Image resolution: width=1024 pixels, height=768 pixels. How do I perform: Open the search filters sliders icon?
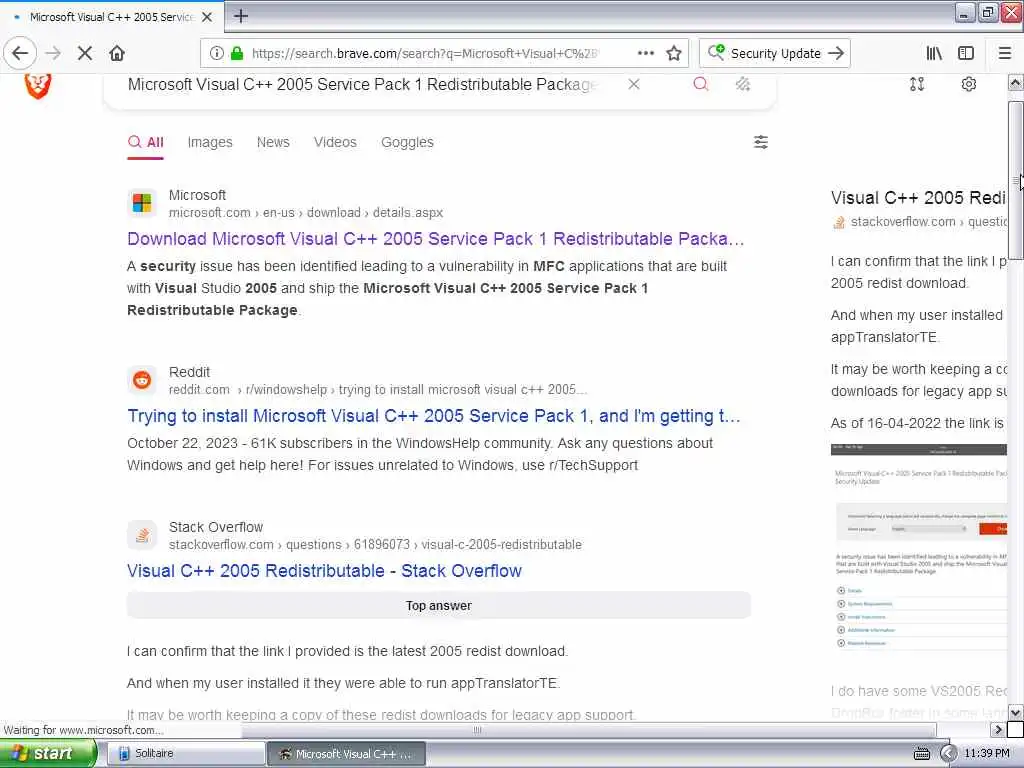pyautogui.click(x=761, y=142)
